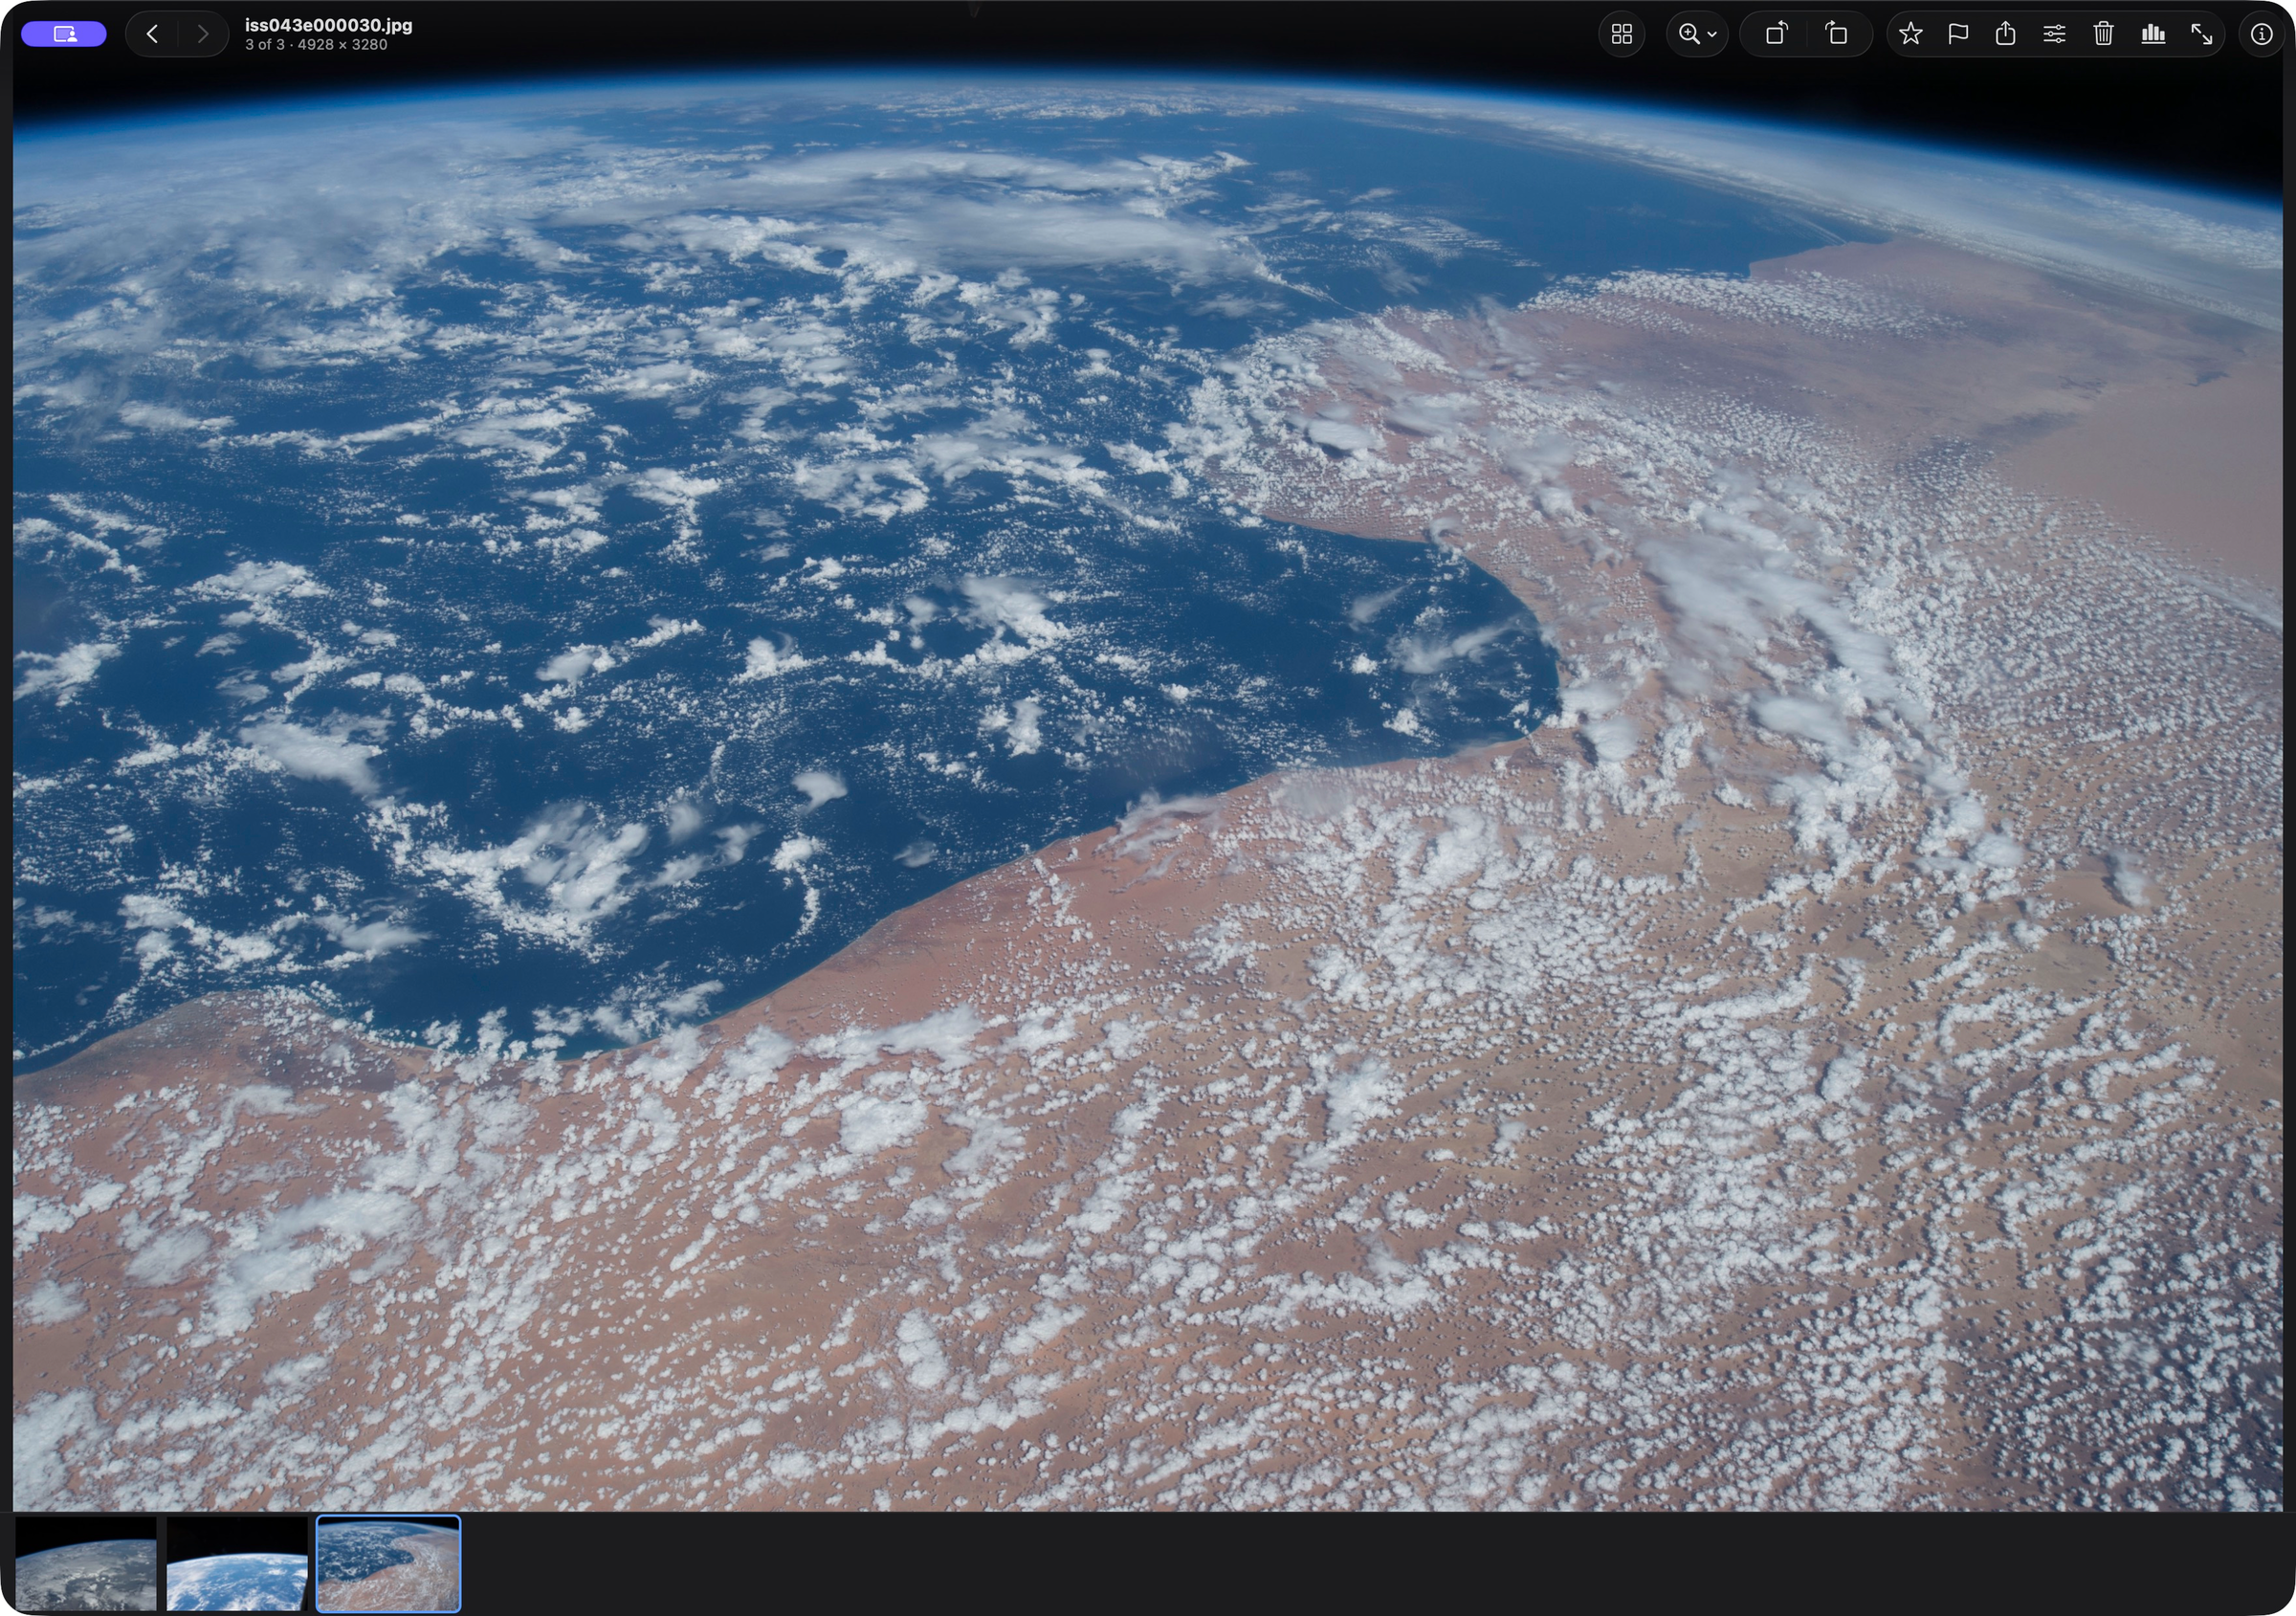Screen dimensions: 2296x1616
Task: Open the adjustments sliders panel
Action: click(x=2054, y=34)
